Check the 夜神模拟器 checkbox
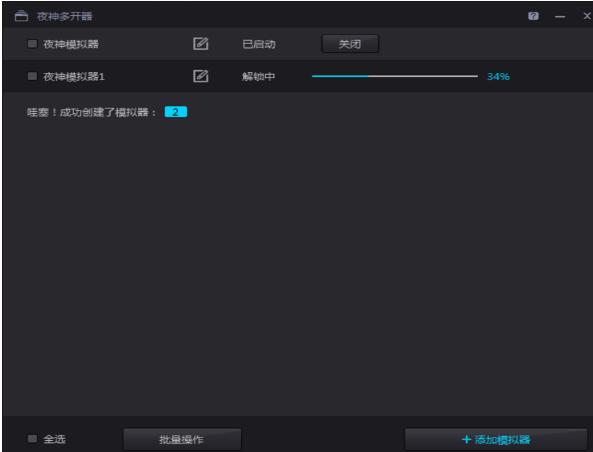593x452 pixels. coord(32,44)
